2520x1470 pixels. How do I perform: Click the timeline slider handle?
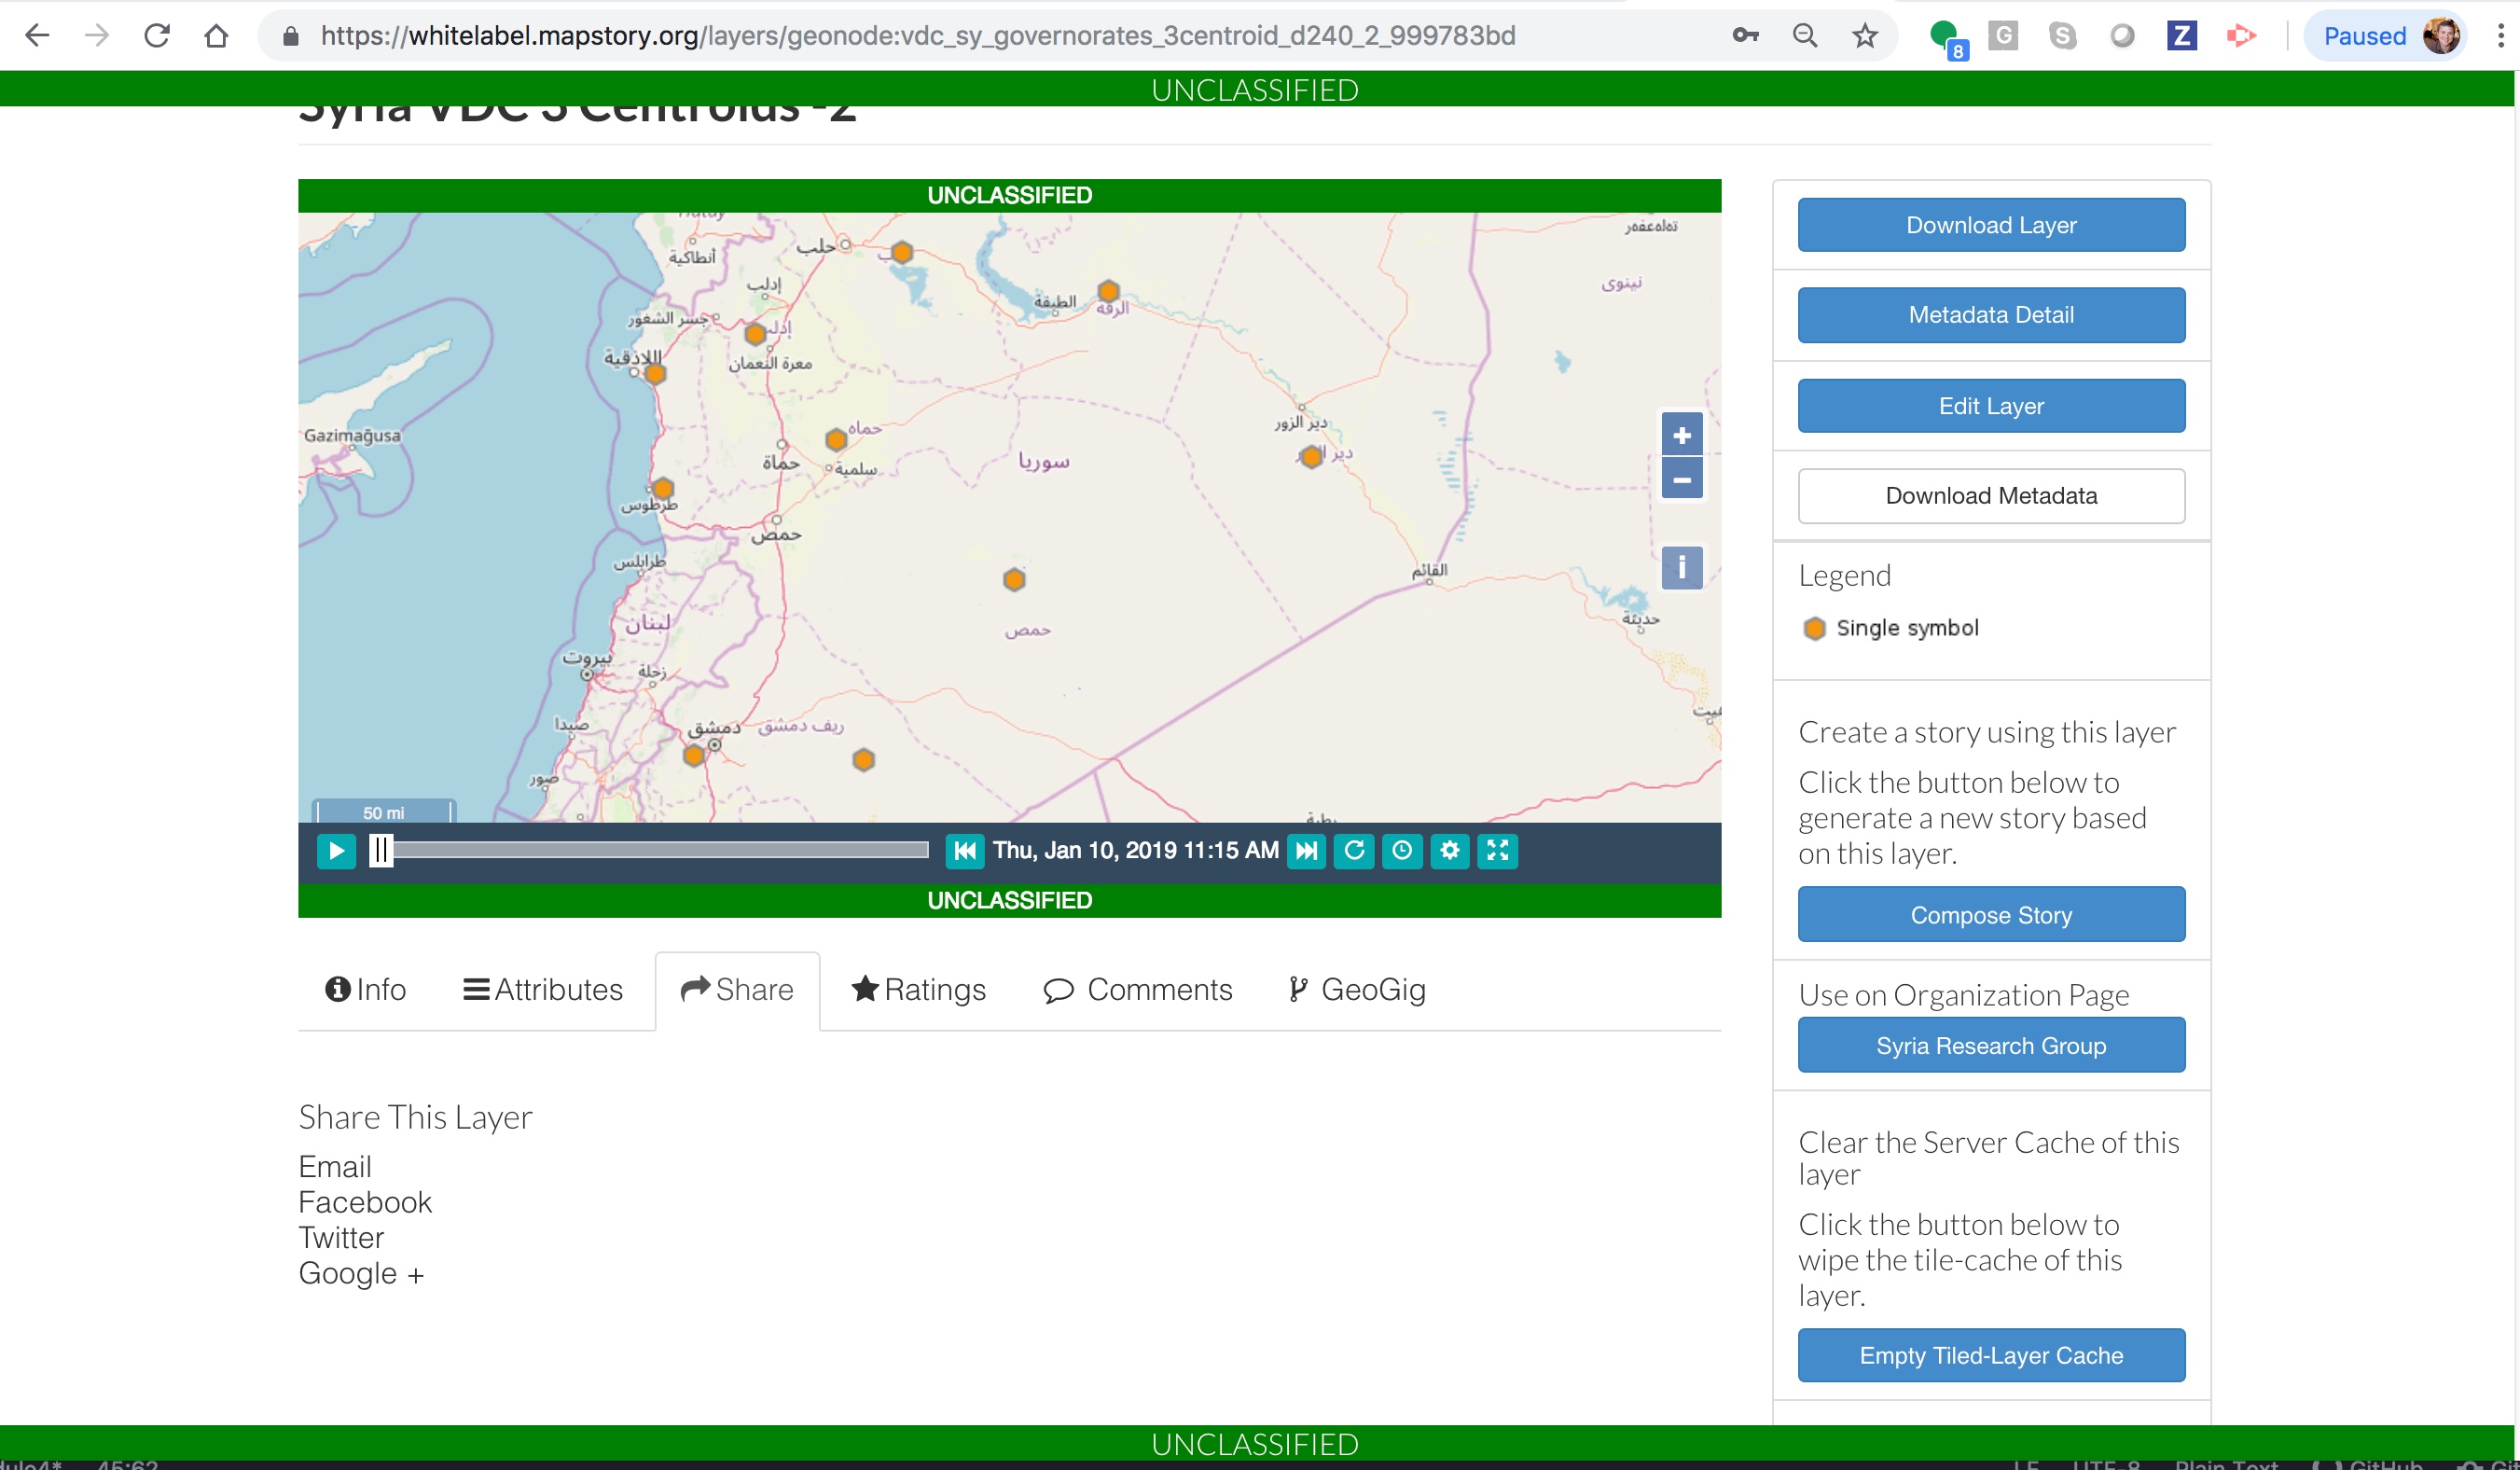tap(381, 851)
